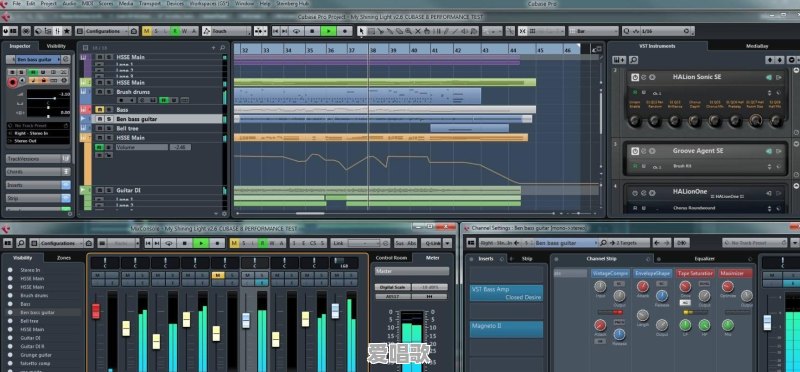Select the Mute X tool
Image resolution: width=800 pixels, height=372 pixels.
pyautogui.click(x=418, y=31)
